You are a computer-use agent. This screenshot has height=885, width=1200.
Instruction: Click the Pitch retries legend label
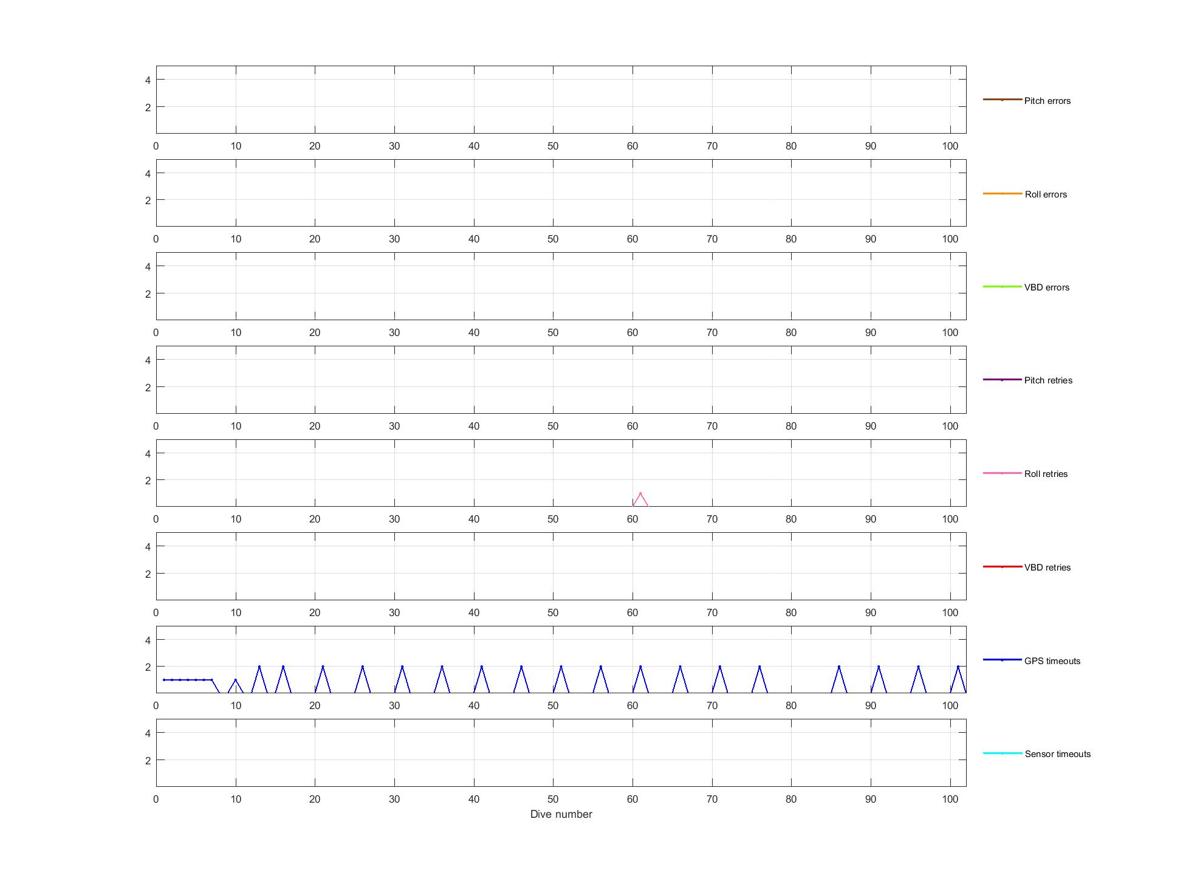point(1048,381)
